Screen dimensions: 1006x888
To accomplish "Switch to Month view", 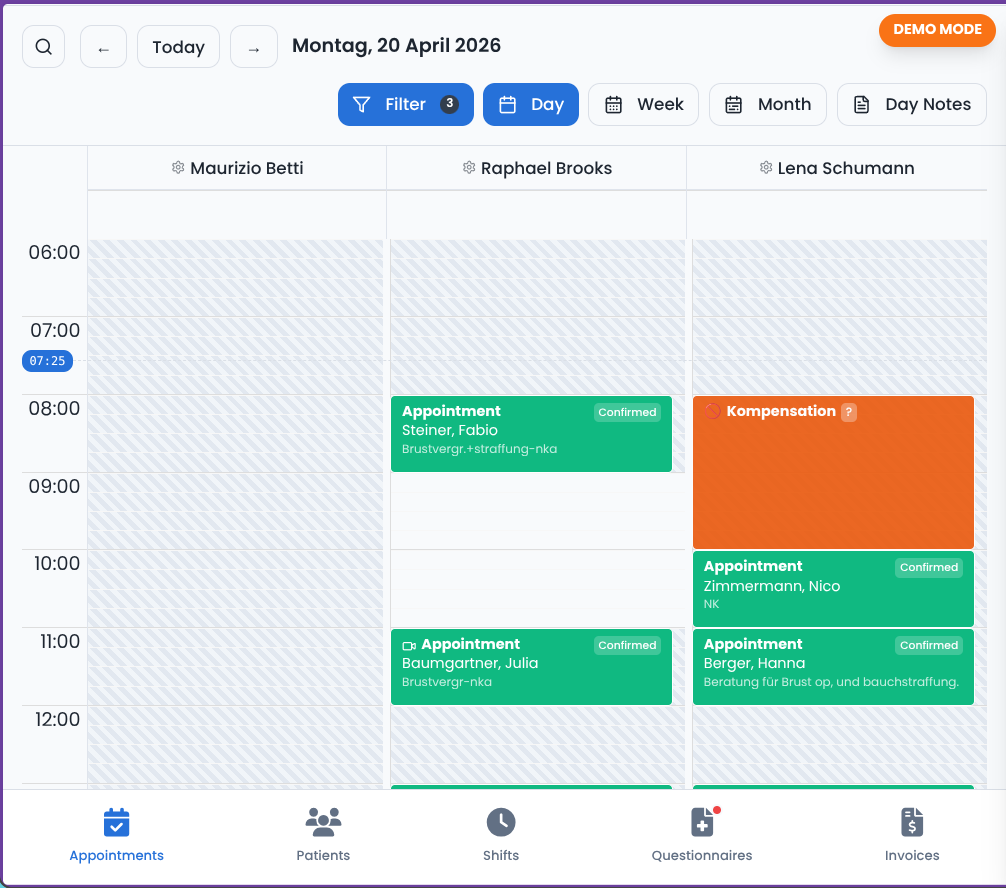I will click(768, 105).
